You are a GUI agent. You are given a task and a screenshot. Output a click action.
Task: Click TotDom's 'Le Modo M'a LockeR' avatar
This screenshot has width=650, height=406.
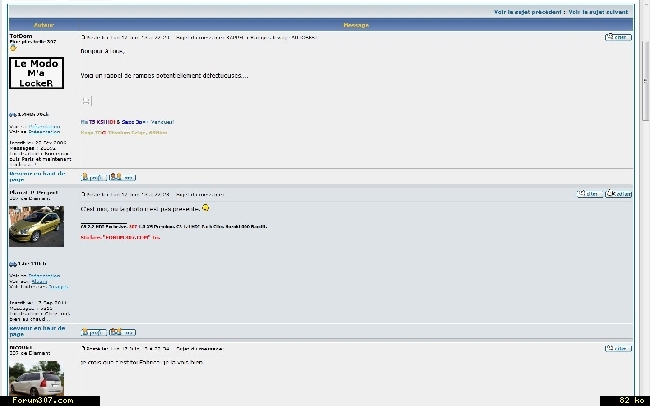[37, 70]
